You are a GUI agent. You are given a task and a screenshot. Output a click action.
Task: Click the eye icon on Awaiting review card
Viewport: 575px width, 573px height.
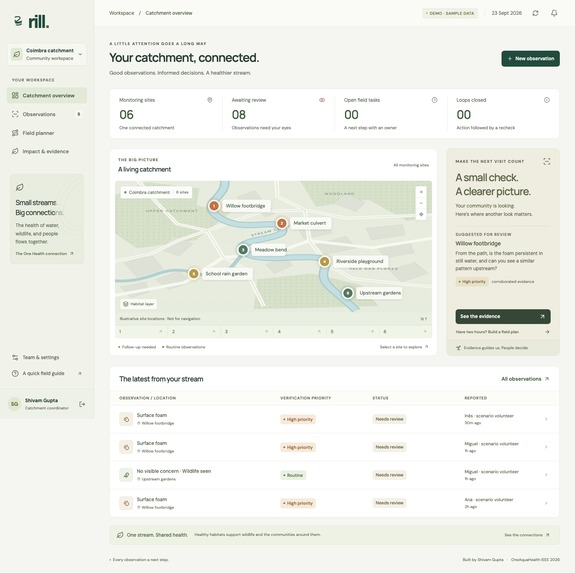[x=322, y=100]
